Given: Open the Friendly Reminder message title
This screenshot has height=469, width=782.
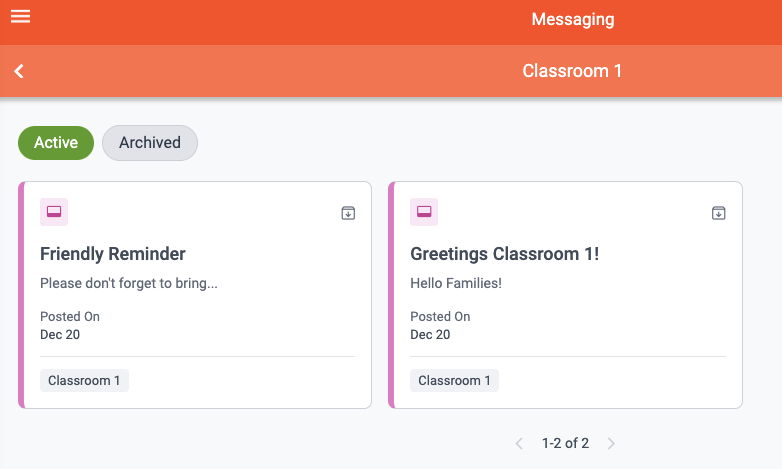Looking at the screenshot, I should click(113, 254).
